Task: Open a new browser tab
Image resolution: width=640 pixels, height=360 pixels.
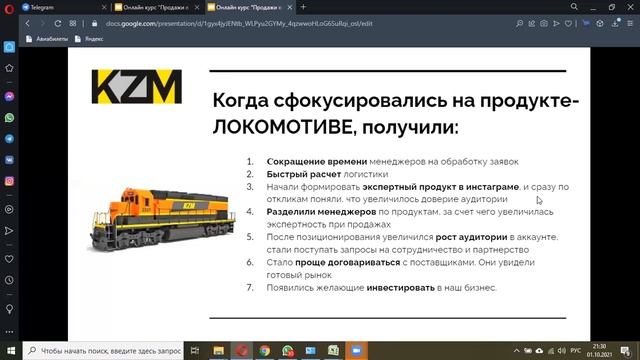Action: point(303,7)
